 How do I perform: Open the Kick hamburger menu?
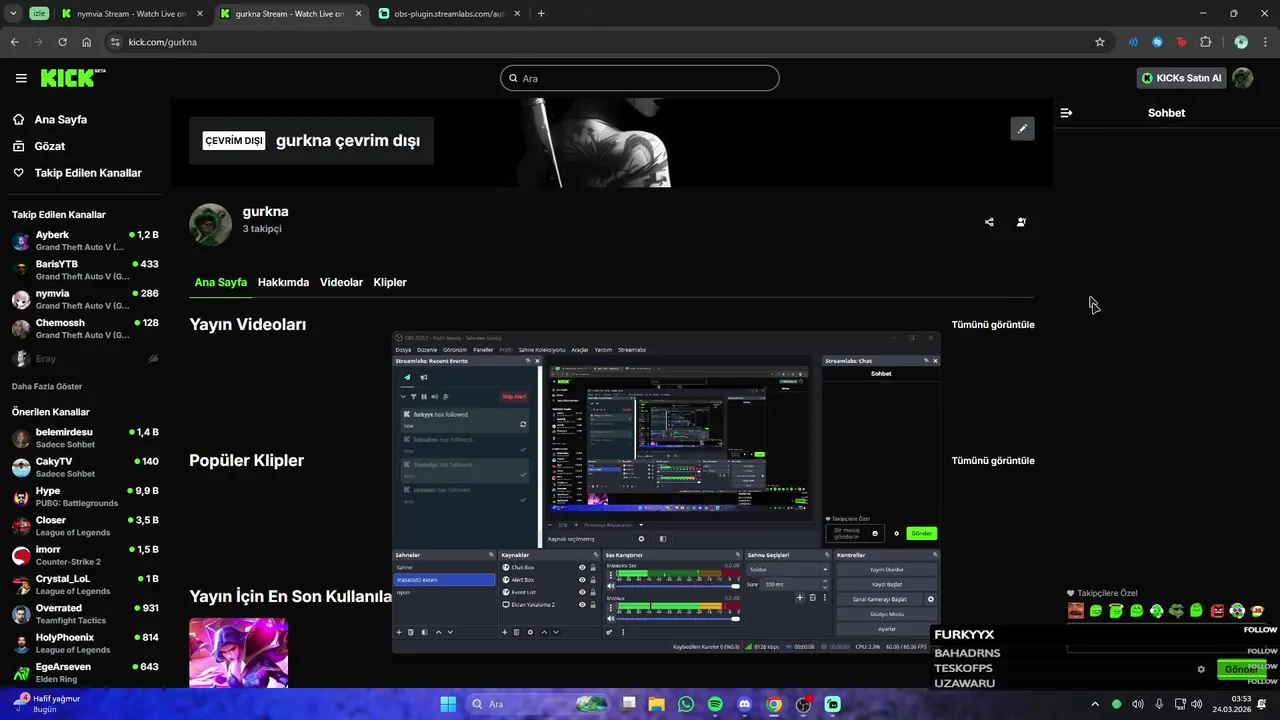[x=21, y=78]
